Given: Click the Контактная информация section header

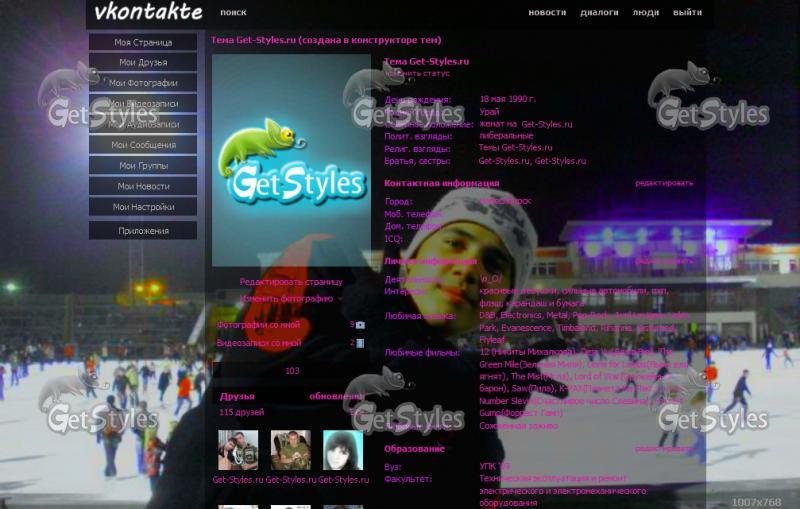Looking at the screenshot, I should pos(442,183).
